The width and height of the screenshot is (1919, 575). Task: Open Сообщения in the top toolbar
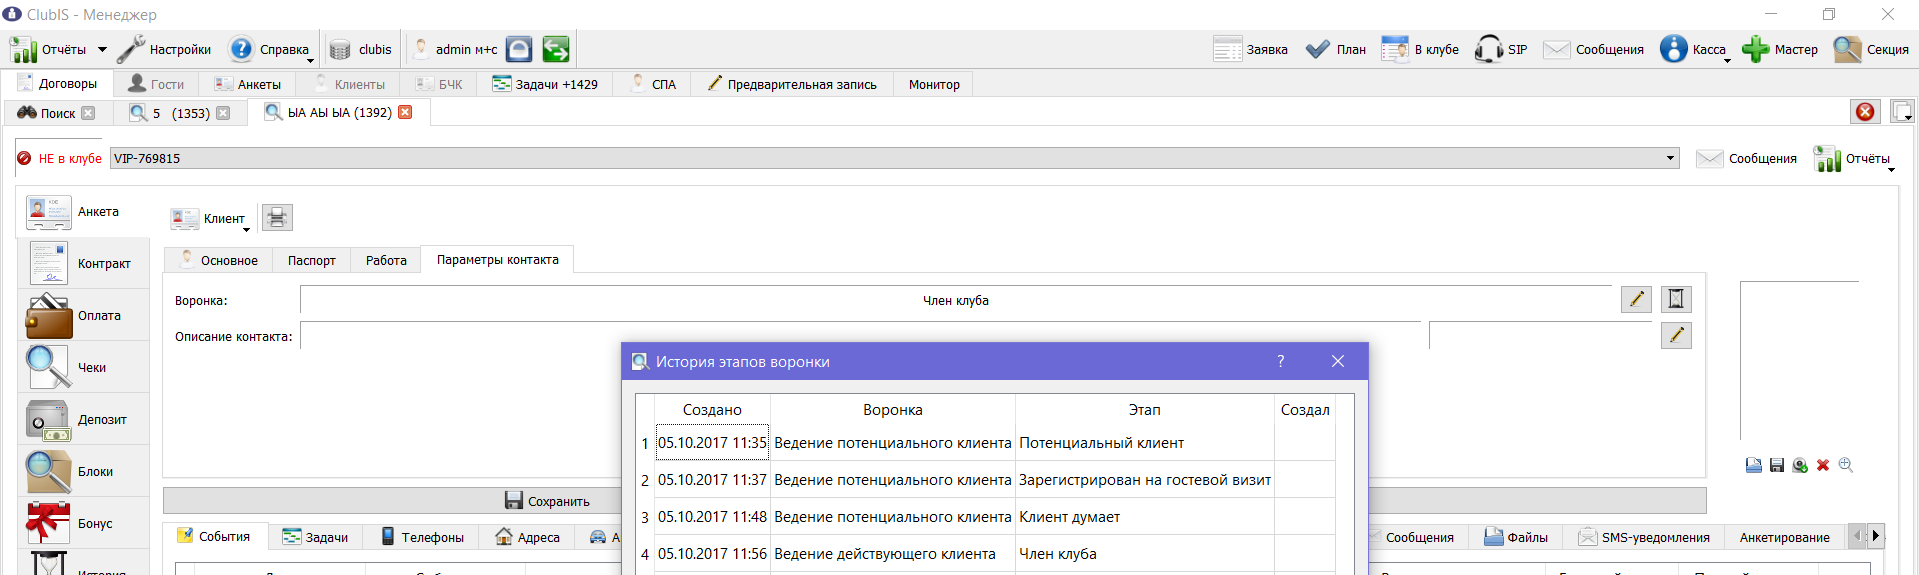tap(1593, 49)
